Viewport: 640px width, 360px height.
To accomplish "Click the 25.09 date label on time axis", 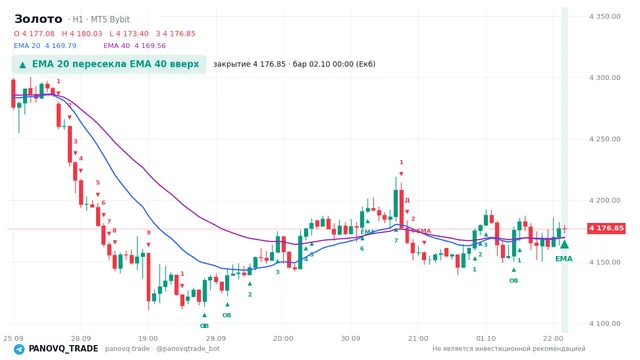I will click(13, 338).
